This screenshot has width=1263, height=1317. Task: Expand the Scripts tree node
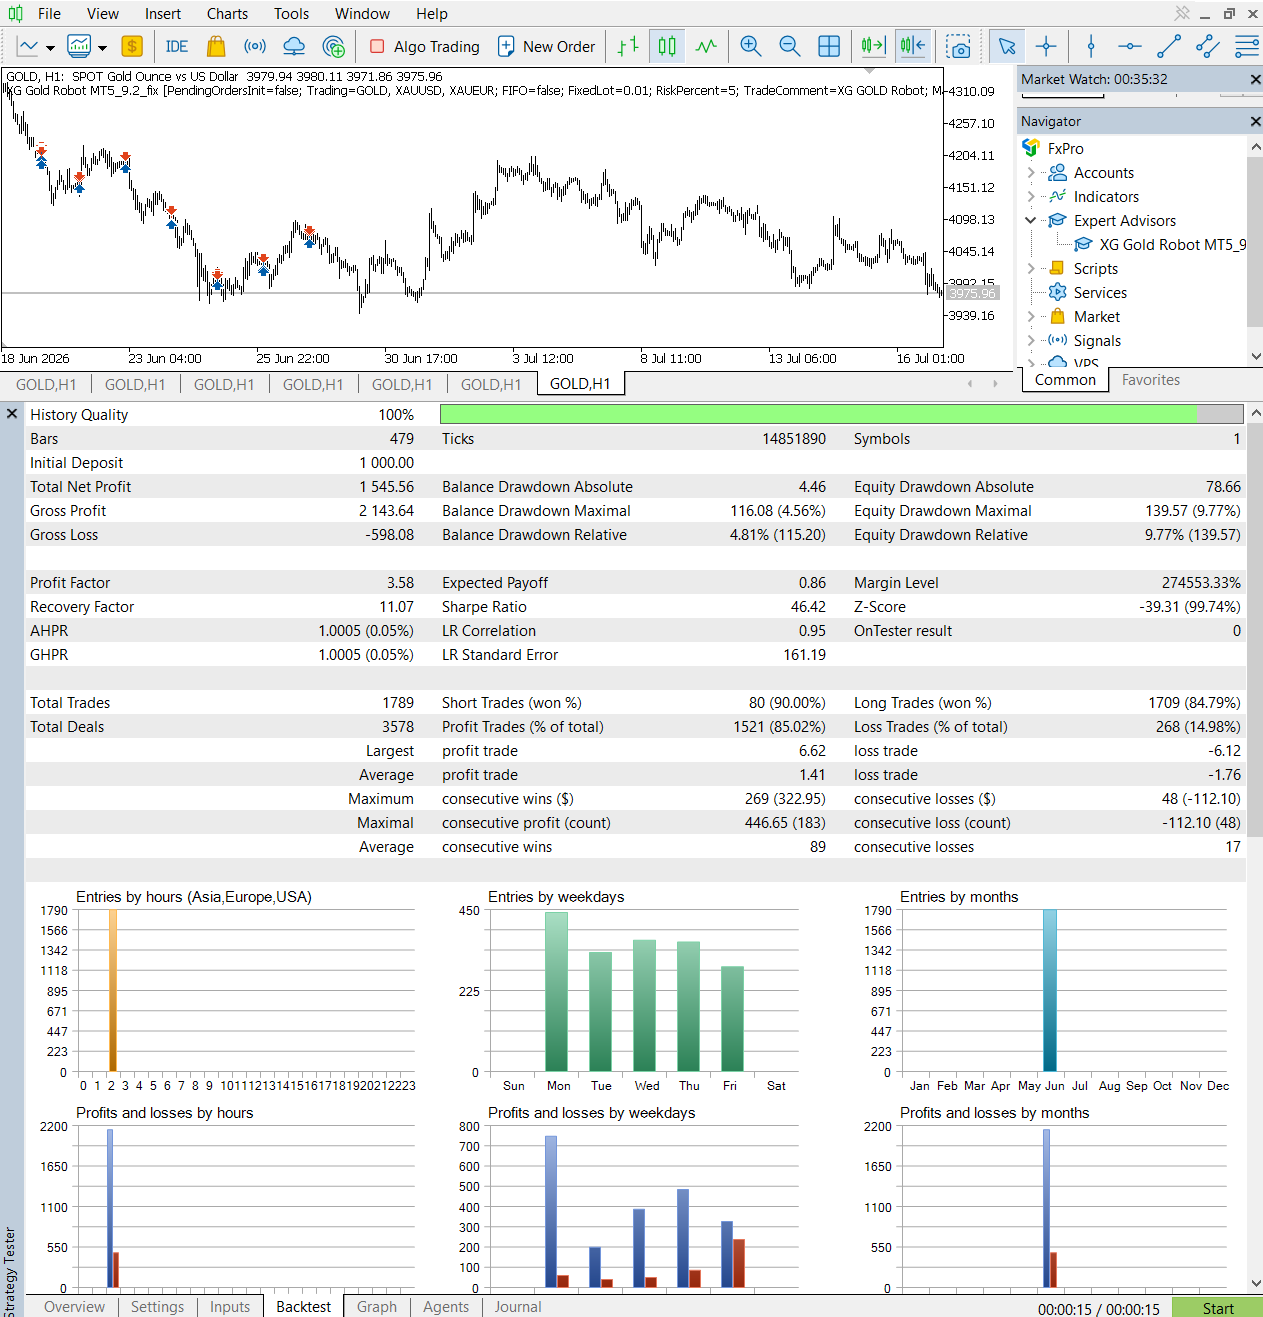pyautogui.click(x=1031, y=268)
